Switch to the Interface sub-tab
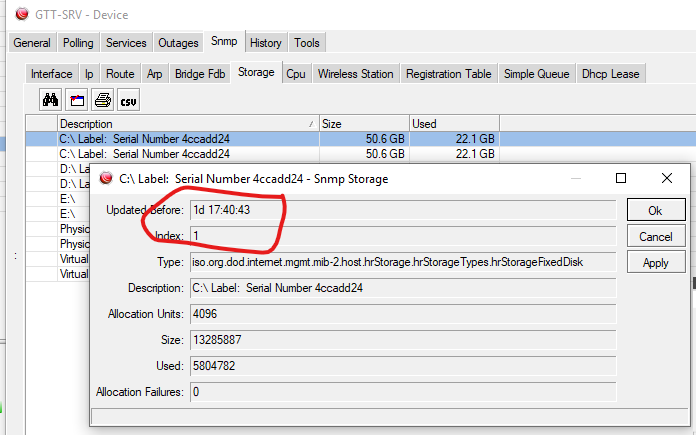 tap(51, 74)
